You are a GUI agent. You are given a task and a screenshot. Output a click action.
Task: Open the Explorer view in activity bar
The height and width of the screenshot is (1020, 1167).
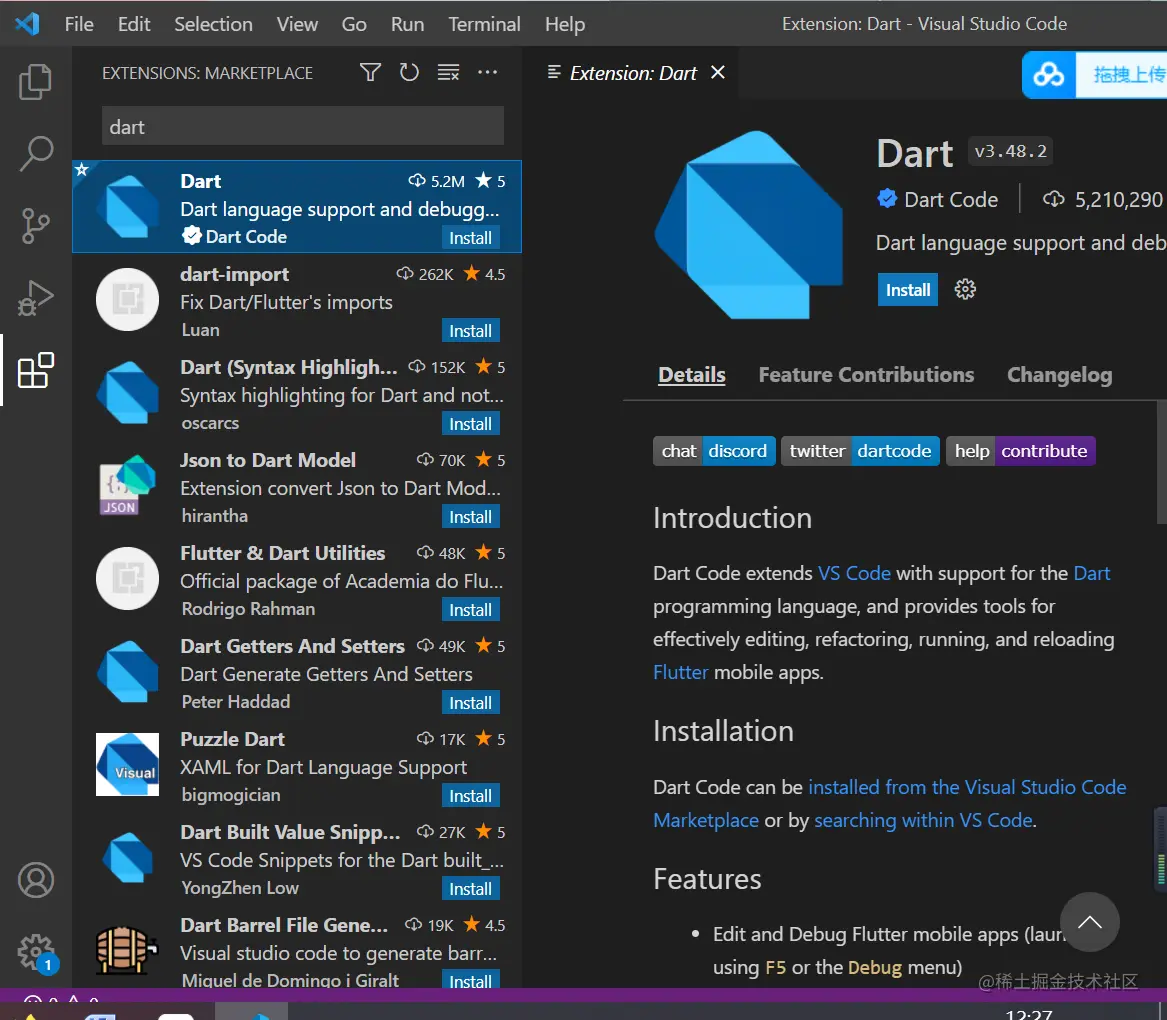click(x=35, y=81)
